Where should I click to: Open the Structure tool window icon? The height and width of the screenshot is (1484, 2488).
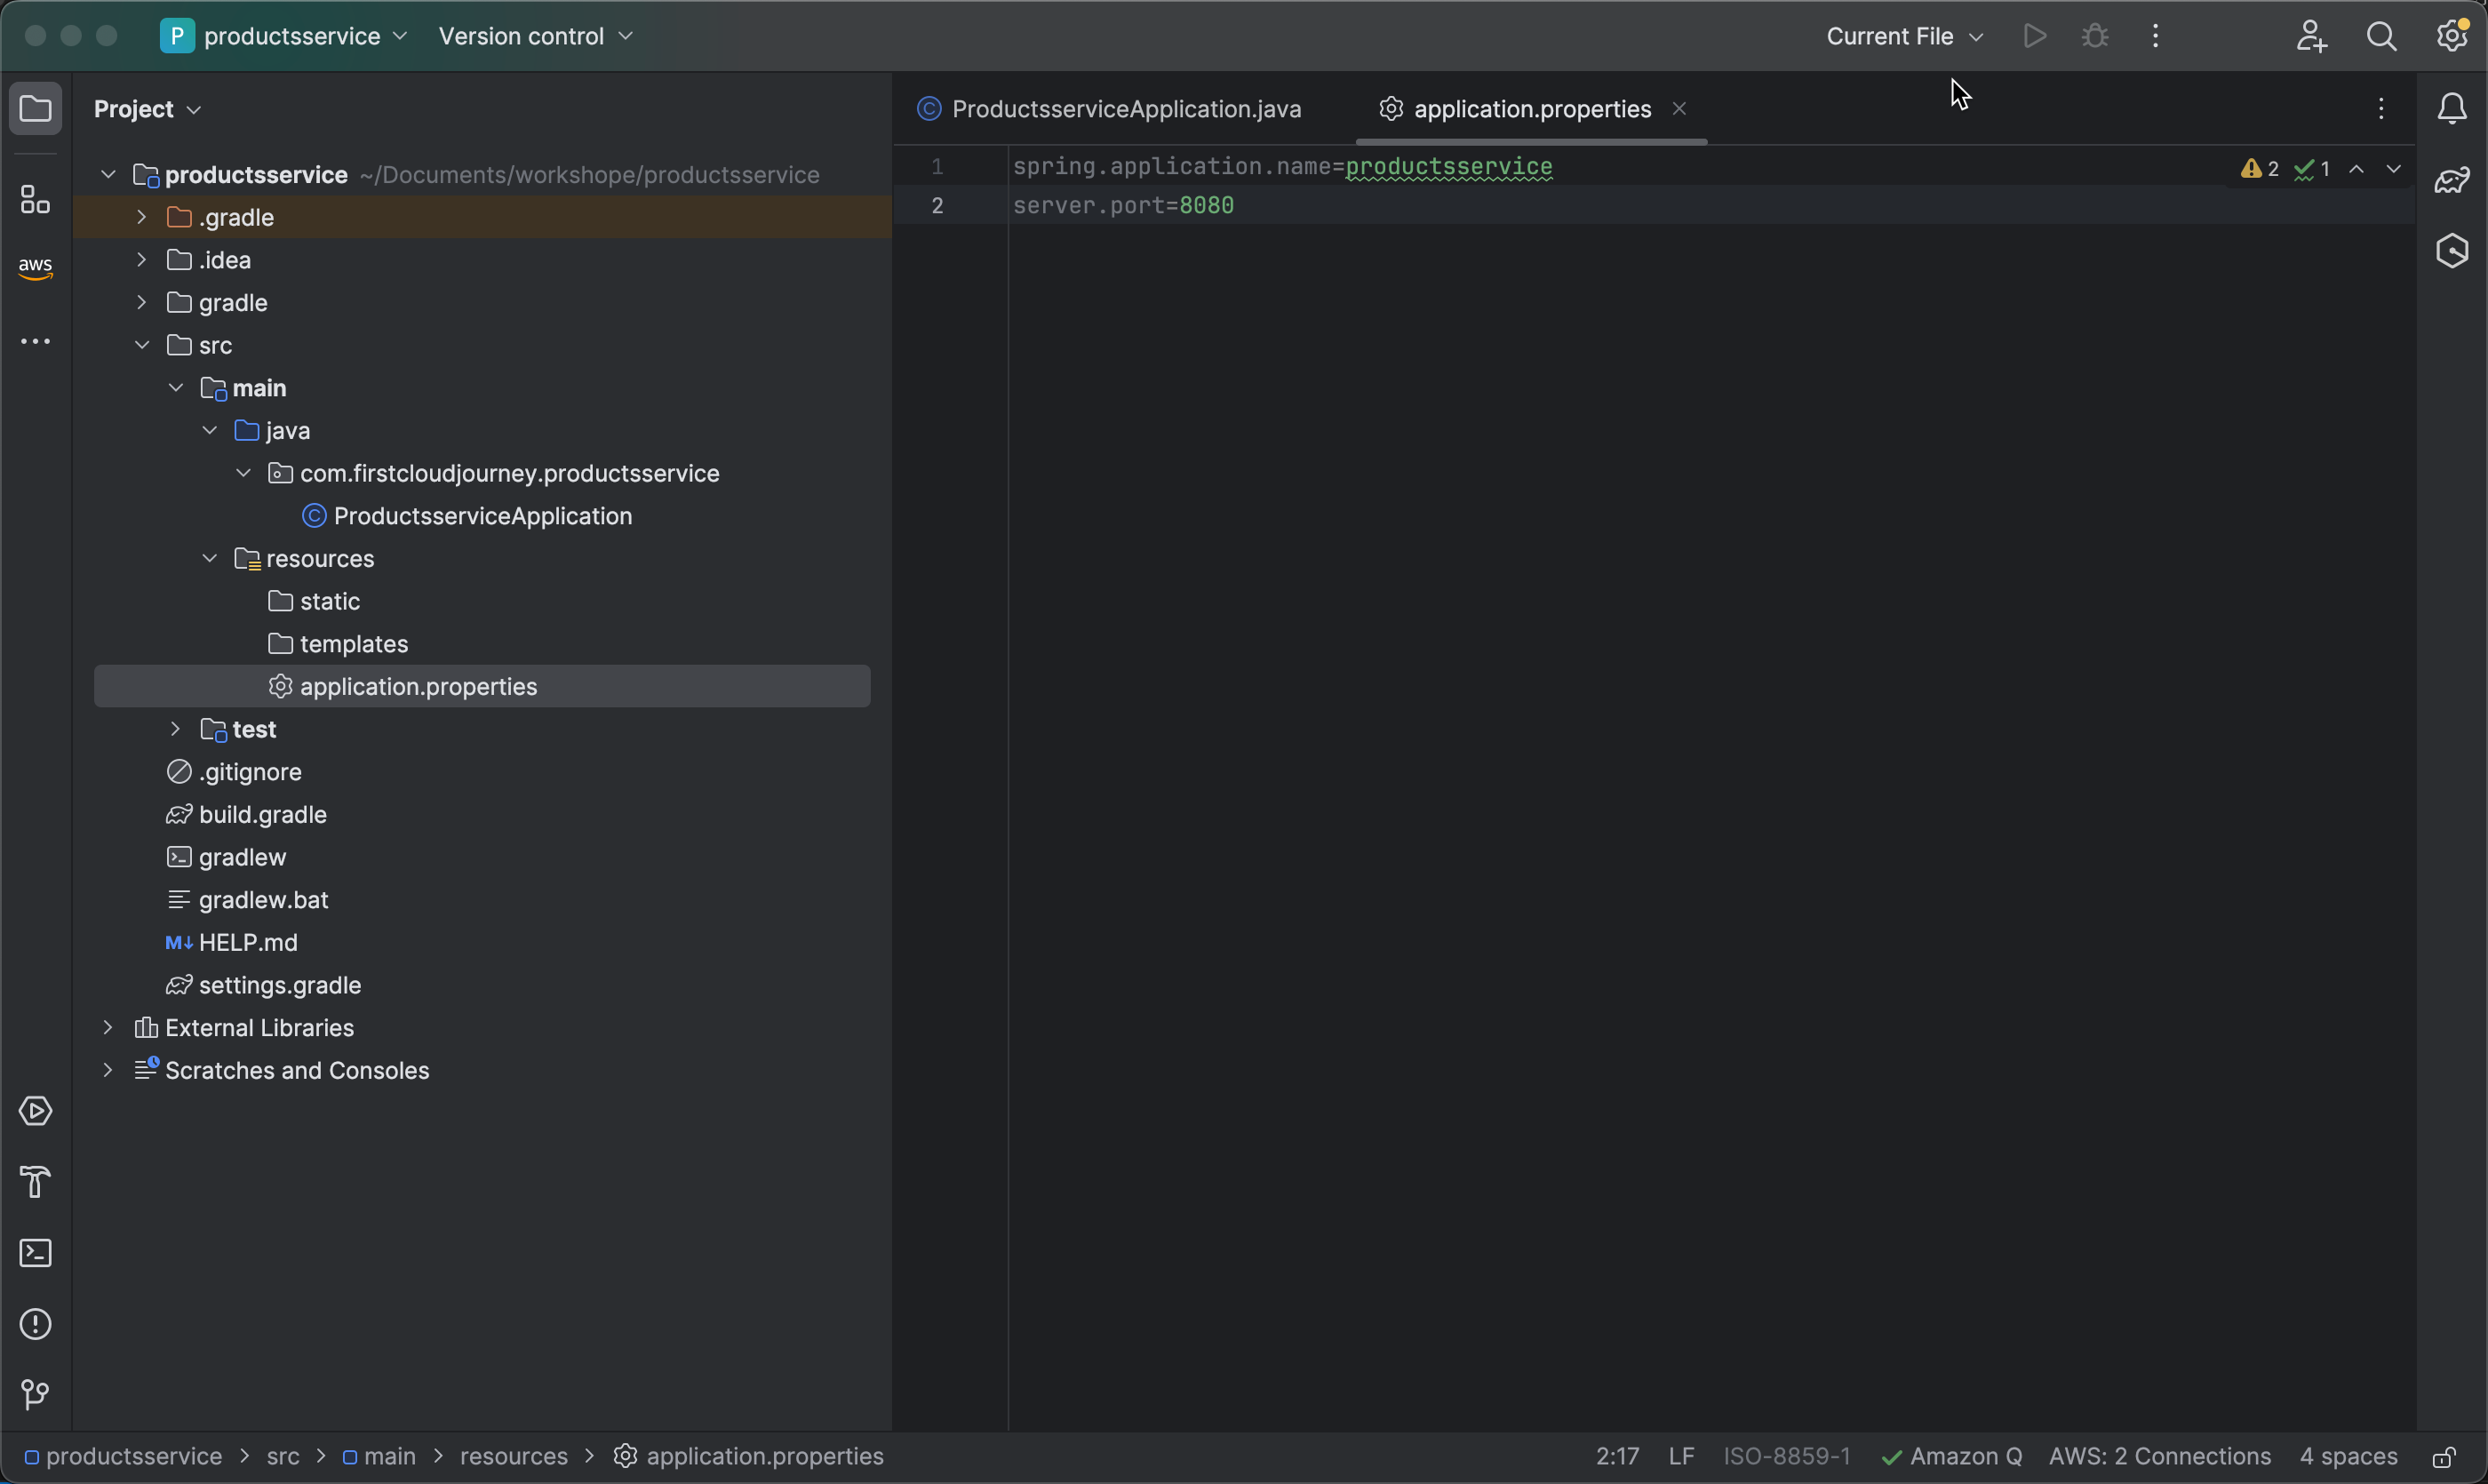[x=36, y=200]
